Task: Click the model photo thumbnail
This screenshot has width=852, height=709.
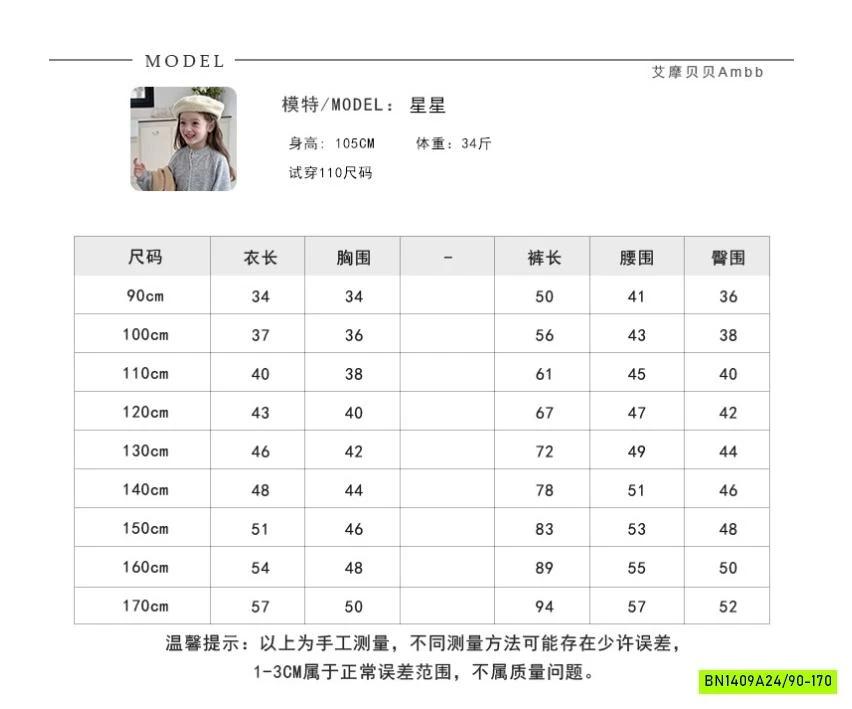Action: coord(183,139)
